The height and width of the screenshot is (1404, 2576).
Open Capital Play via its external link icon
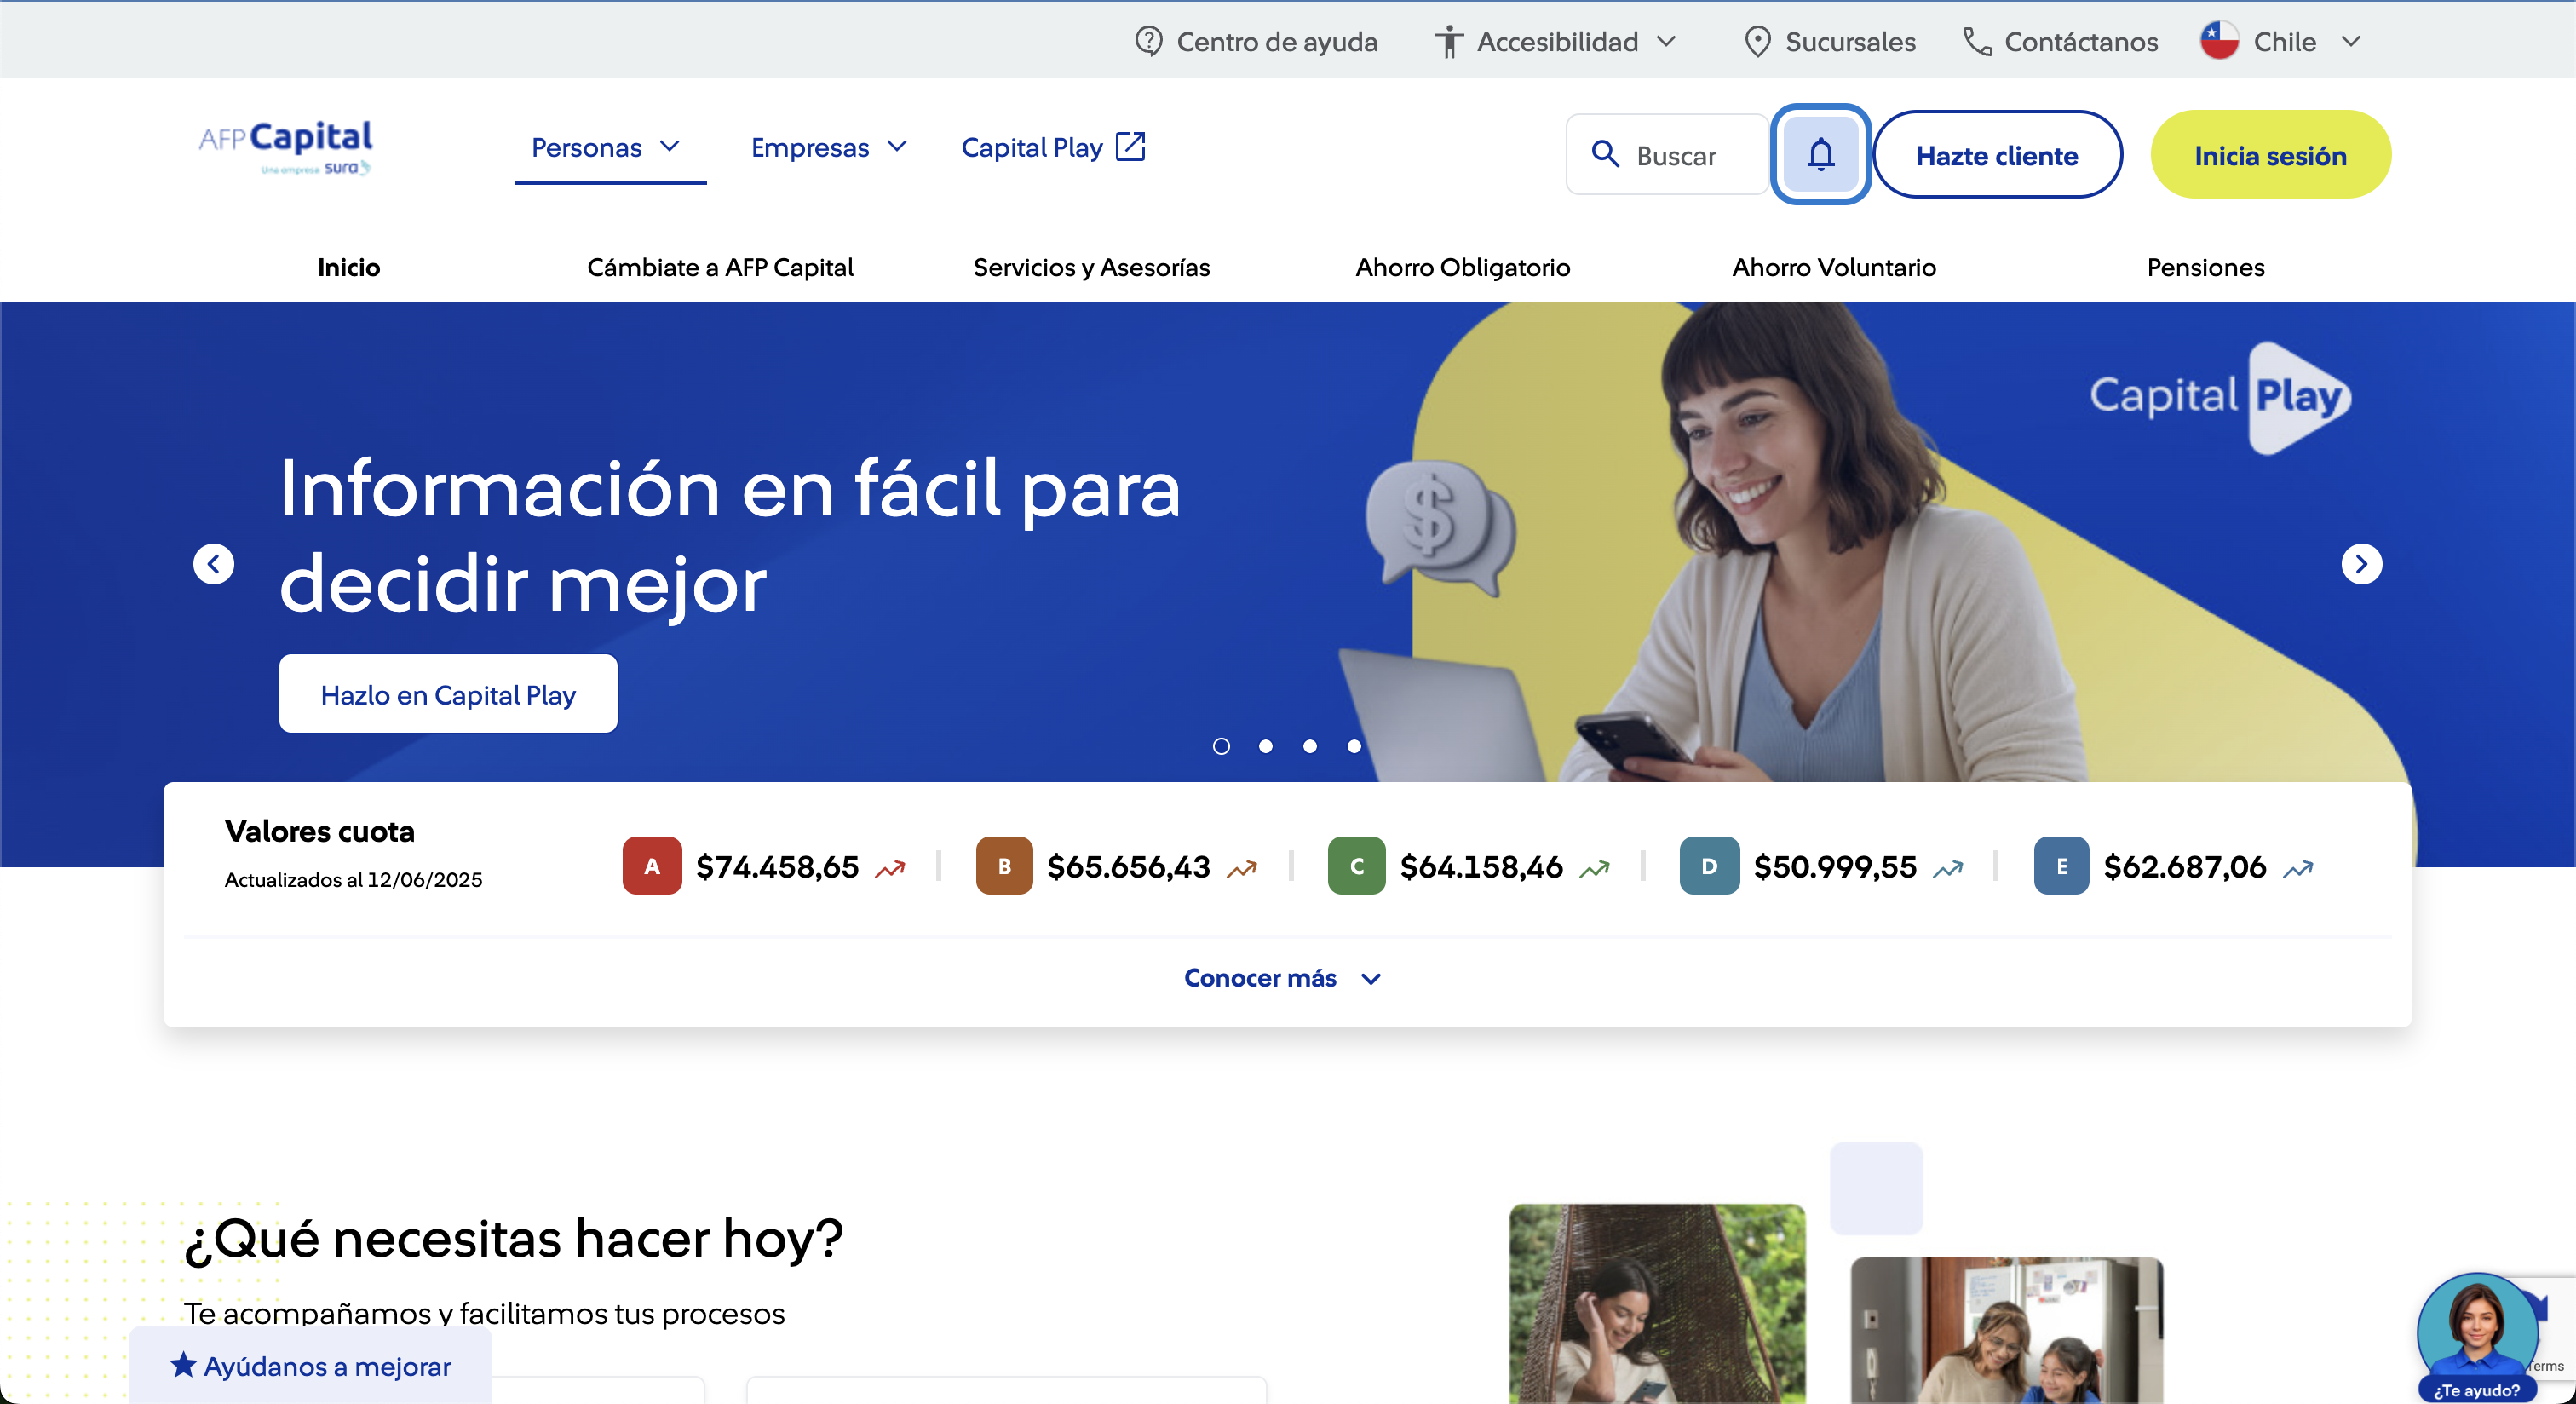1131,146
